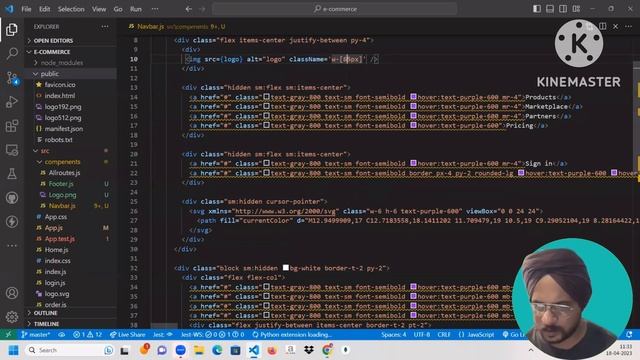Image resolution: width=640 pixels, height=360 pixels.
Task: Open Dropbox from the taskbar
Action: click(x=309, y=350)
